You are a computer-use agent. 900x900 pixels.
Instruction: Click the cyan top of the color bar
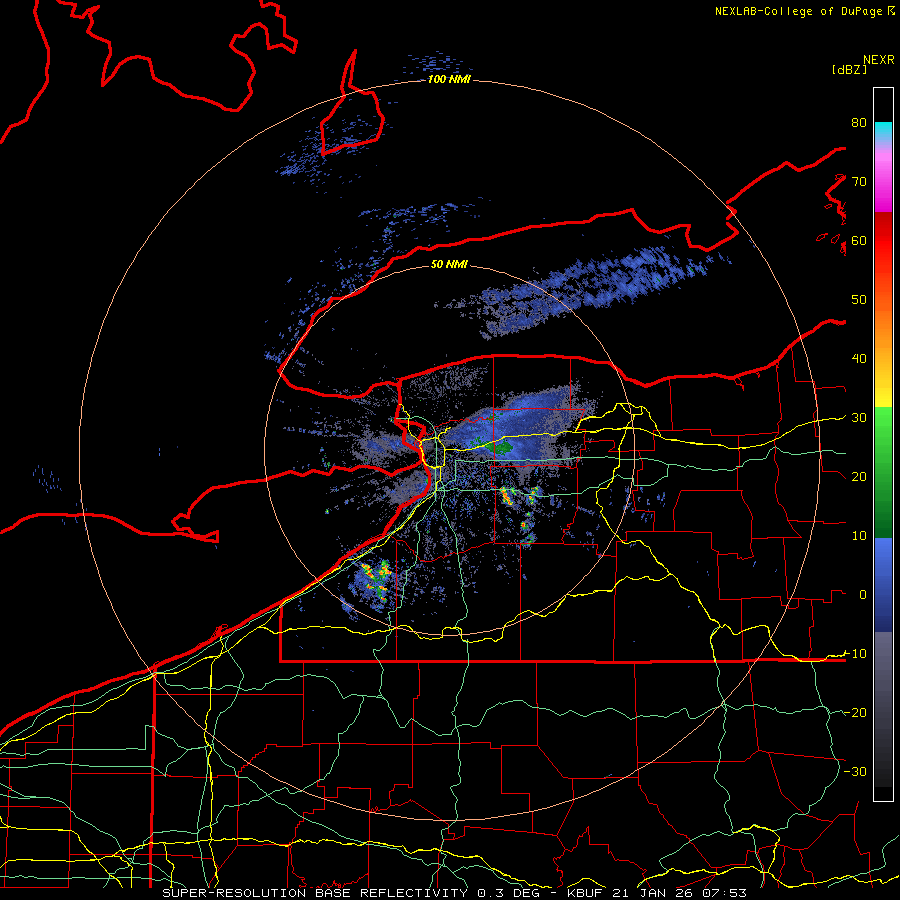click(883, 130)
